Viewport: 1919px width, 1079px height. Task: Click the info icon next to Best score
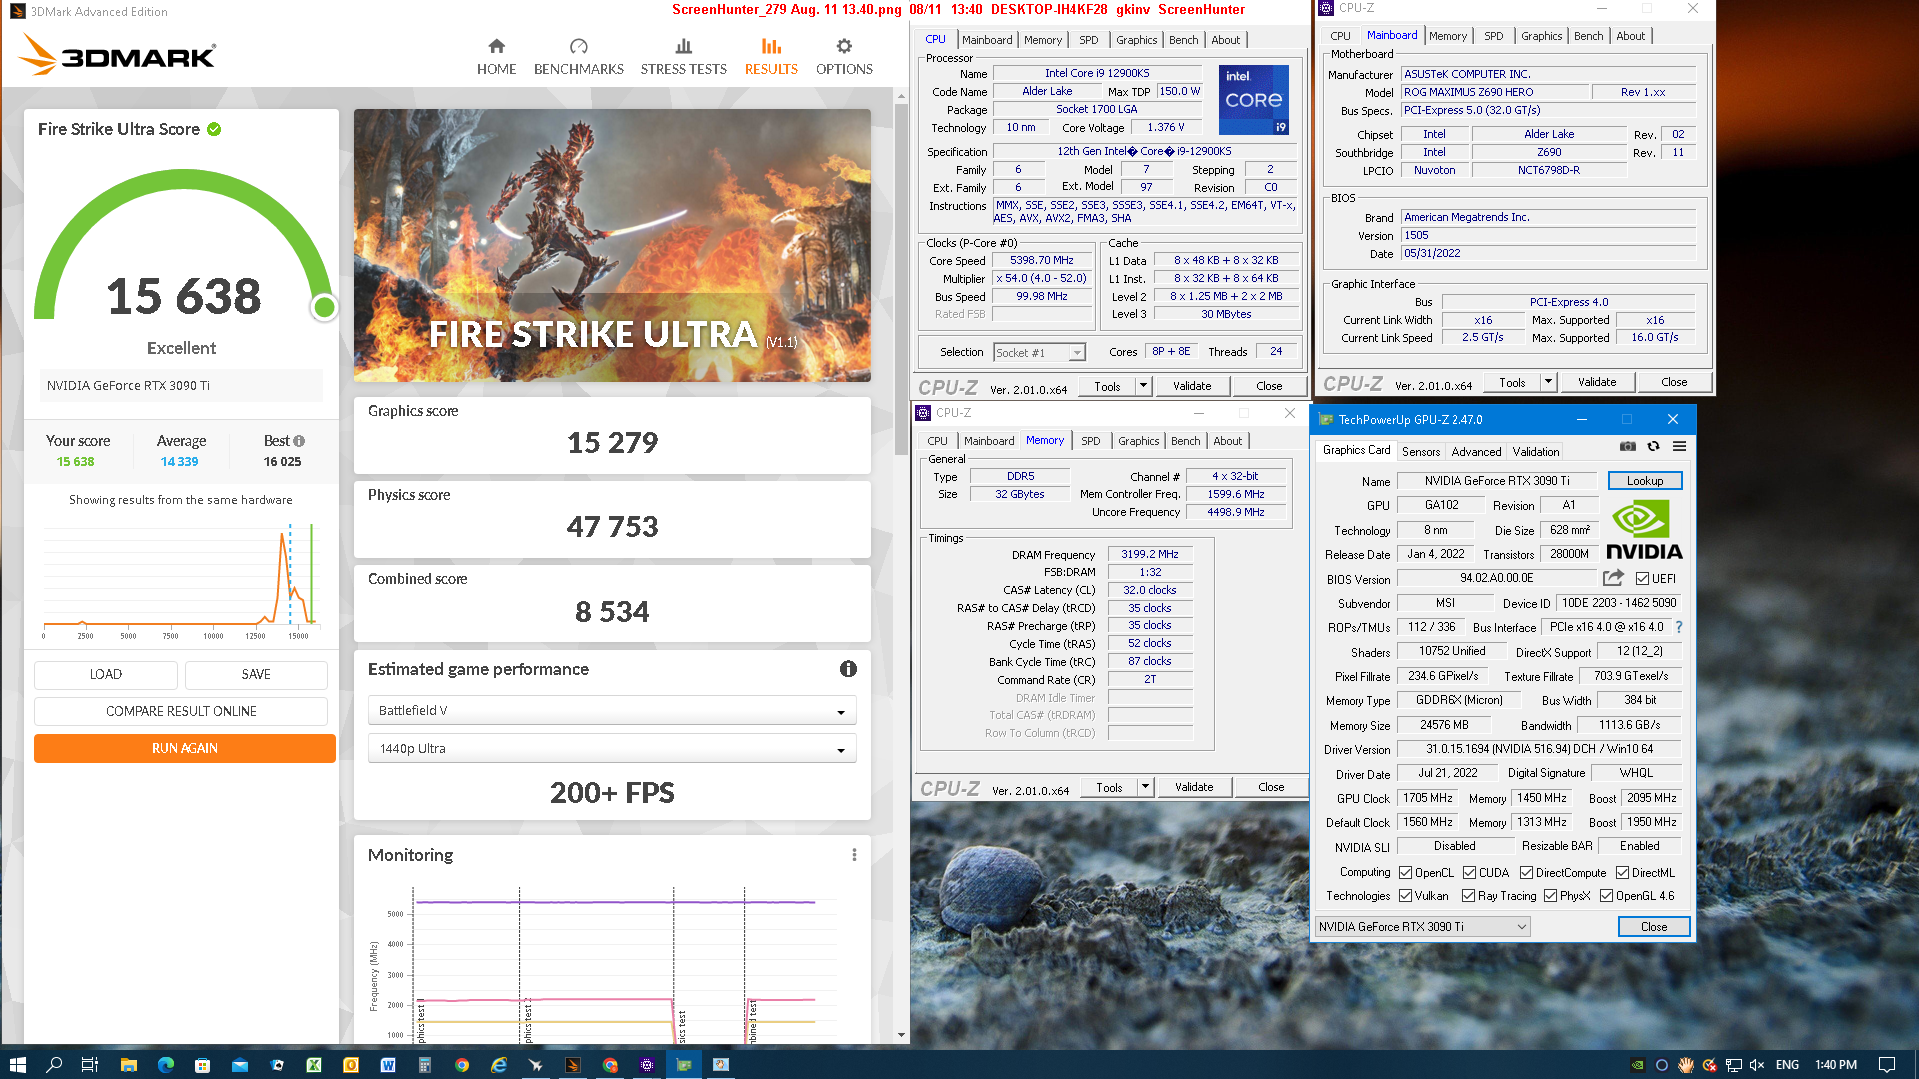coord(299,441)
